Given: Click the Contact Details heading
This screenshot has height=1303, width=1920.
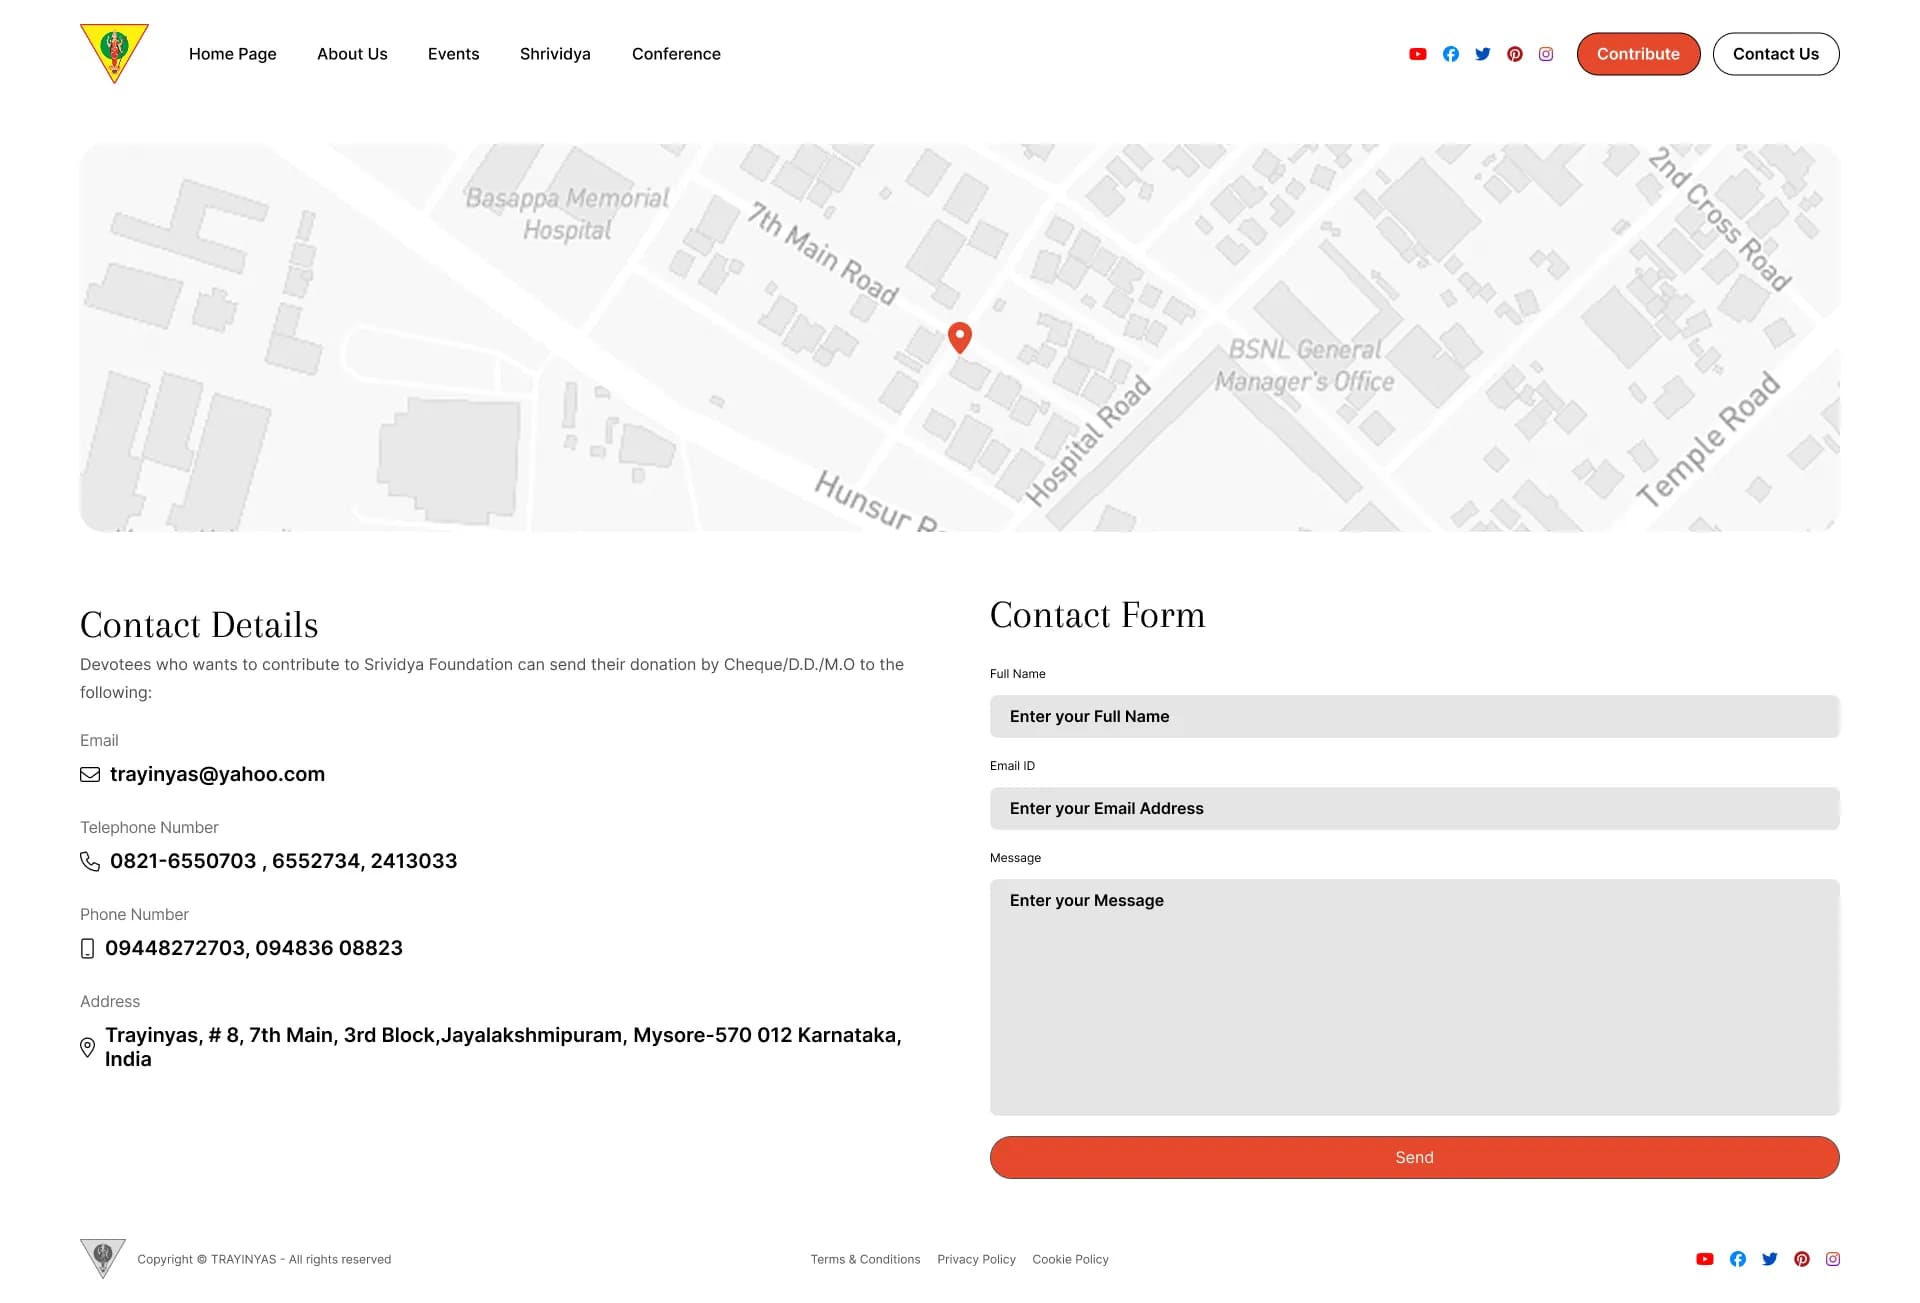Looking at the screenshot, I should point(199,625).
